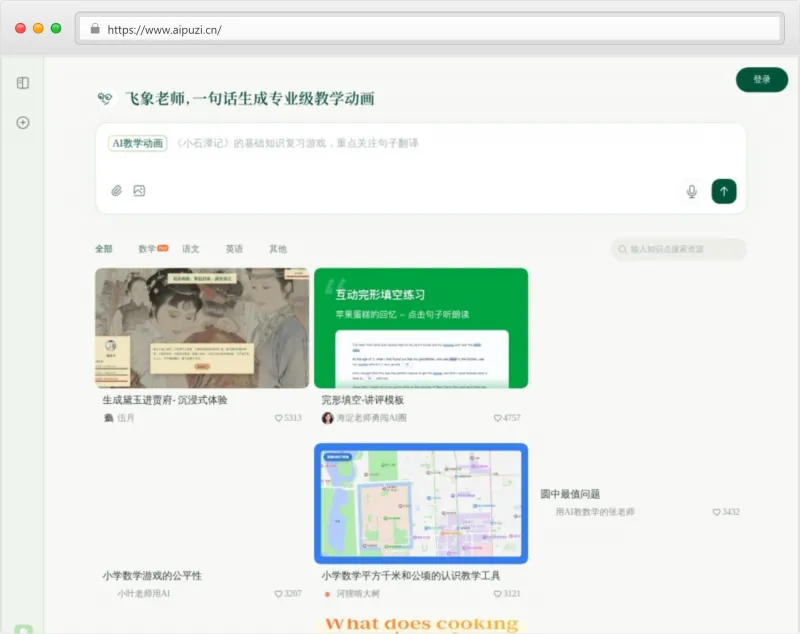This screenshot has height=634, width=800.
Task: Click the magnifier icon in the search box
Action: 622,249
